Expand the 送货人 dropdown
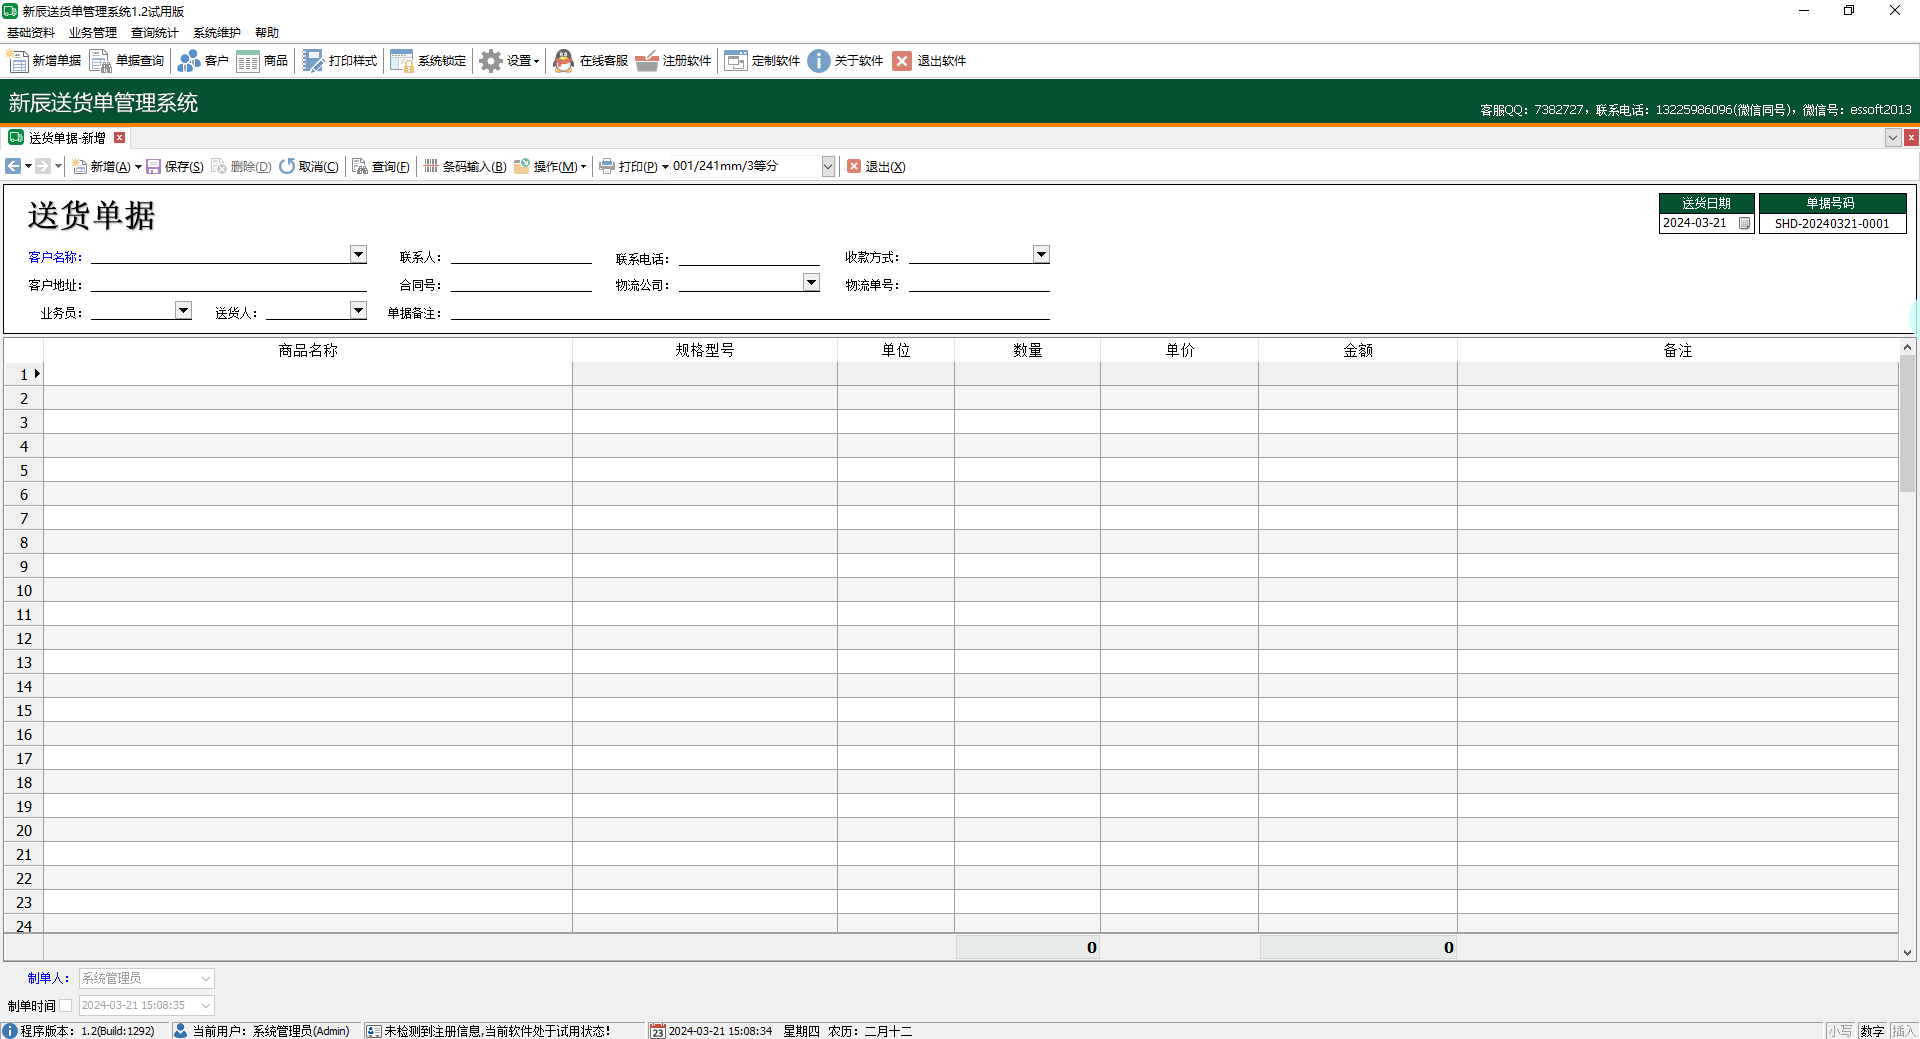1920x1039 pixels. coord(358,310)
